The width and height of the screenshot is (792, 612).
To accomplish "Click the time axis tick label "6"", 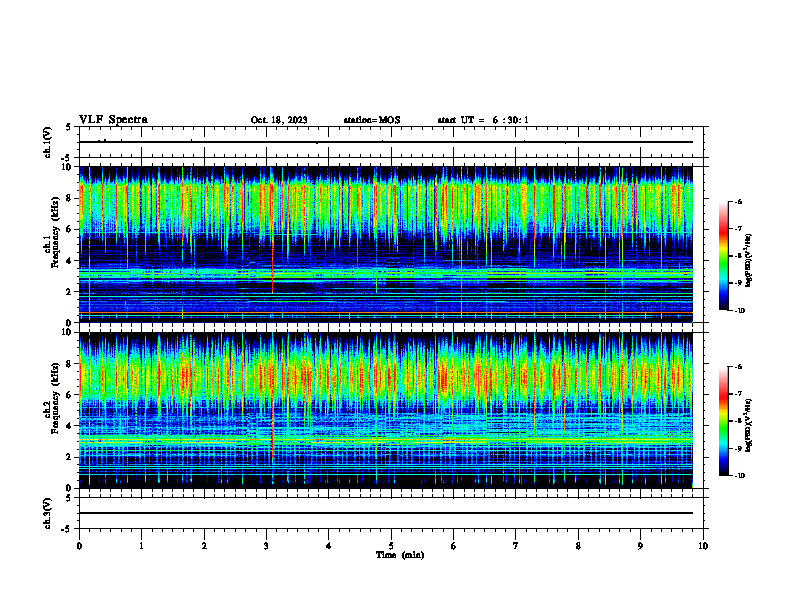I will point(454,546).
